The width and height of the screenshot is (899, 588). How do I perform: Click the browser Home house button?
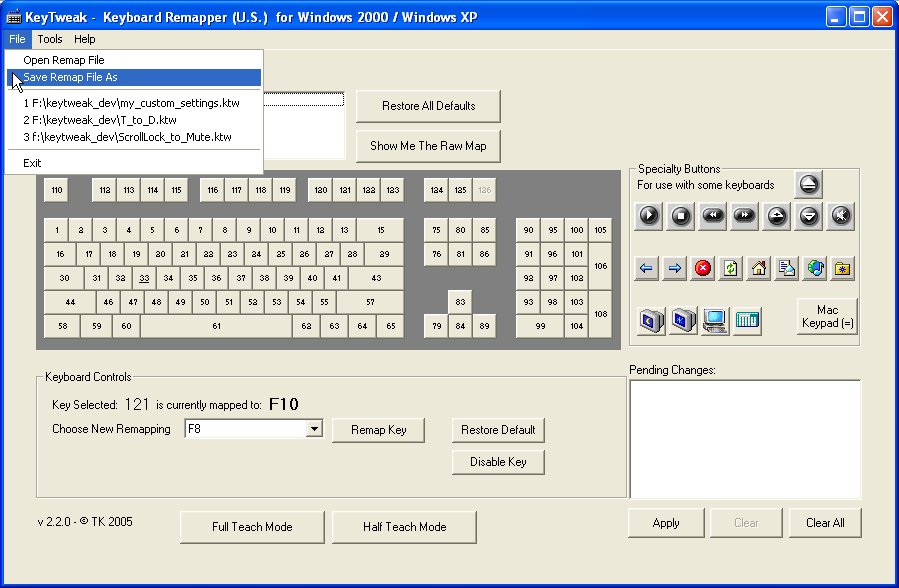point(759,268)
